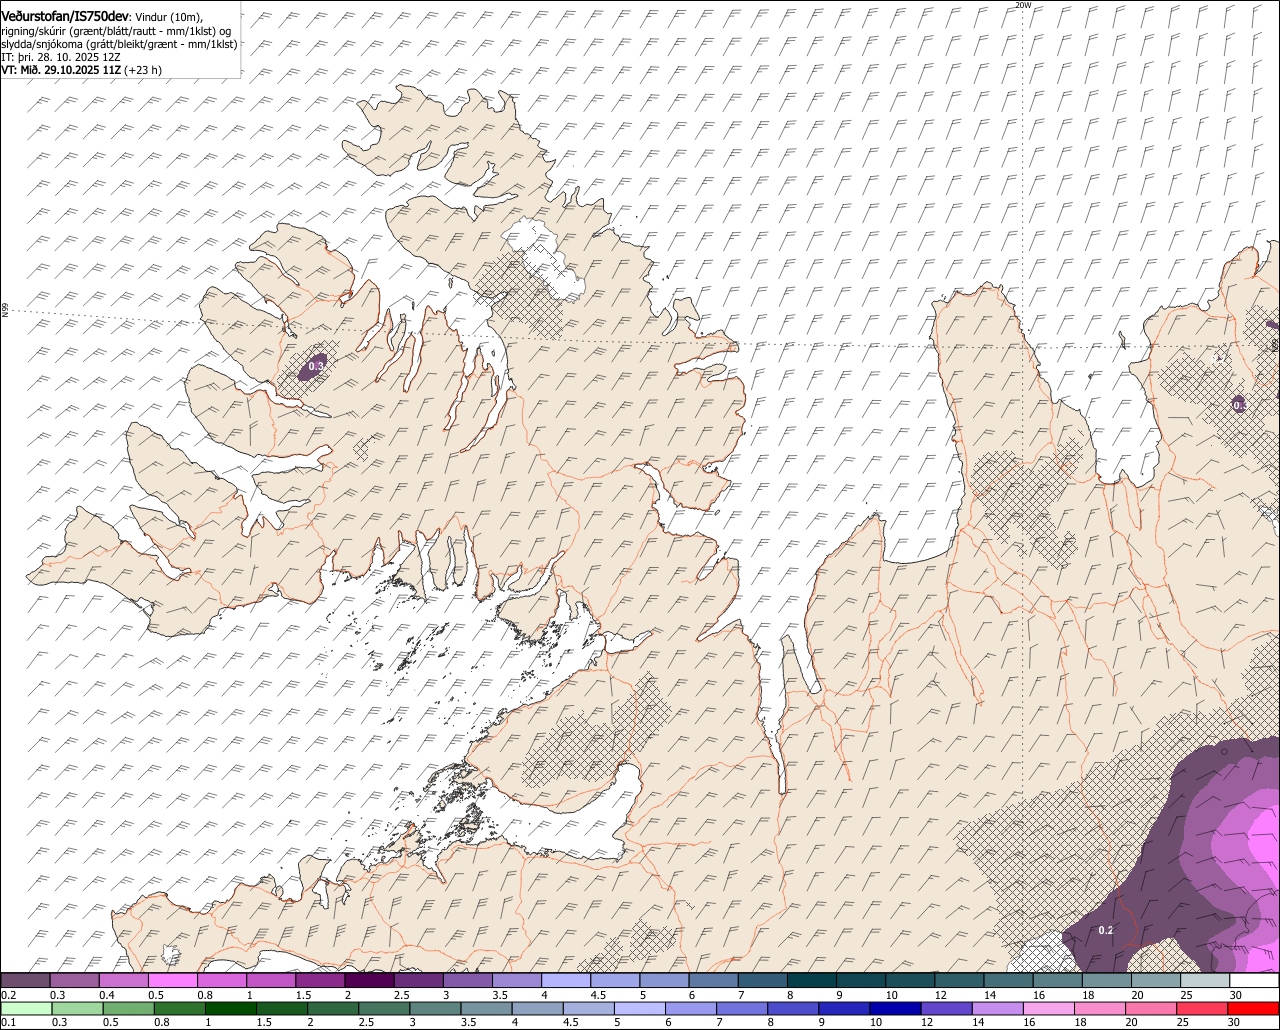Select the 0.2 swatch in upper purple scale
The height and width of the screenshot is (1030, 1280).
point(25,980)
